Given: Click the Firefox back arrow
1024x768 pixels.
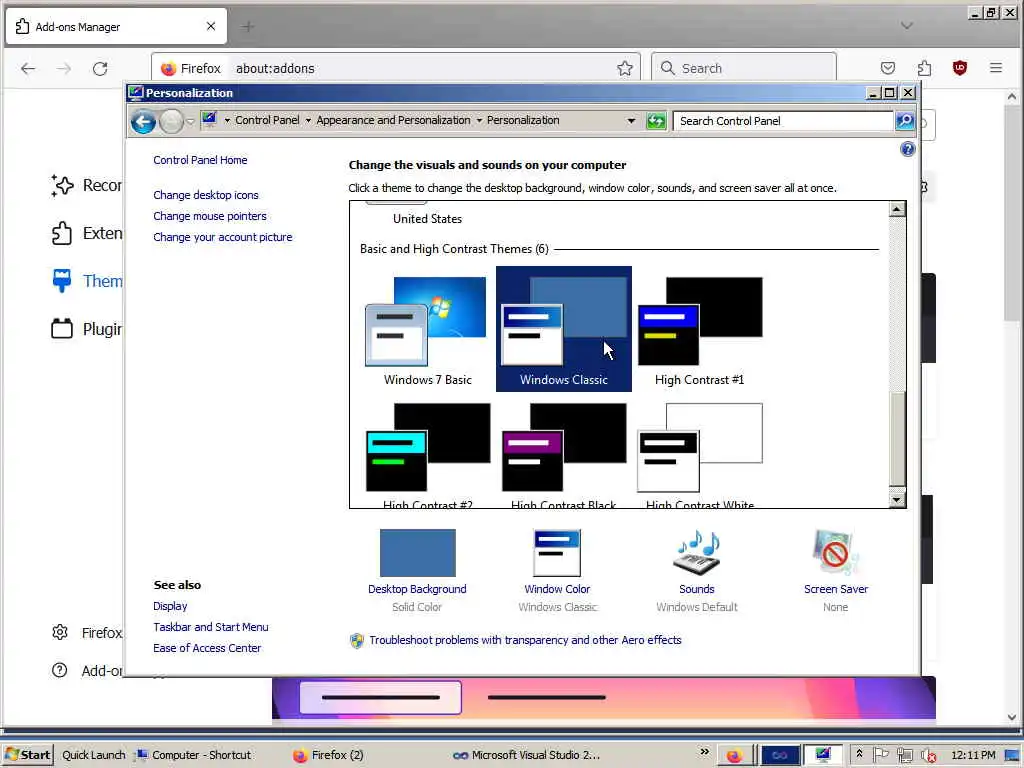Looking at the screenshot, I should (x=27, y=69).
